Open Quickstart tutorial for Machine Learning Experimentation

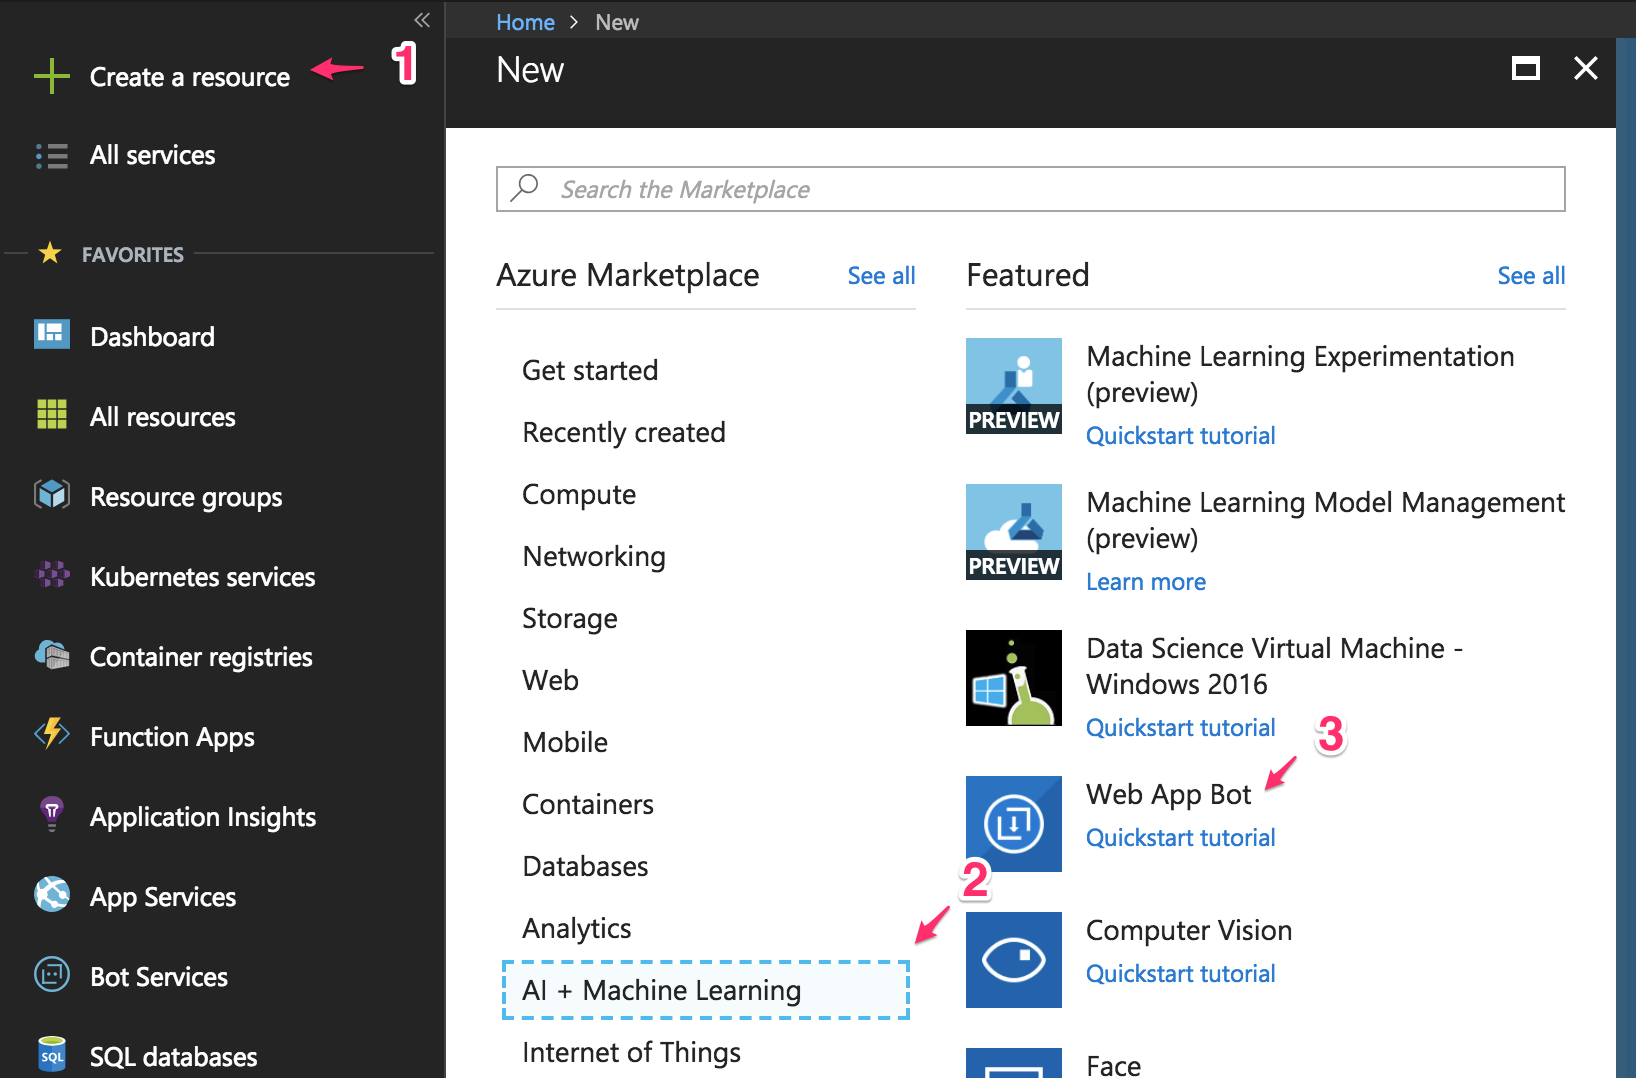(x=1180, y=436)
